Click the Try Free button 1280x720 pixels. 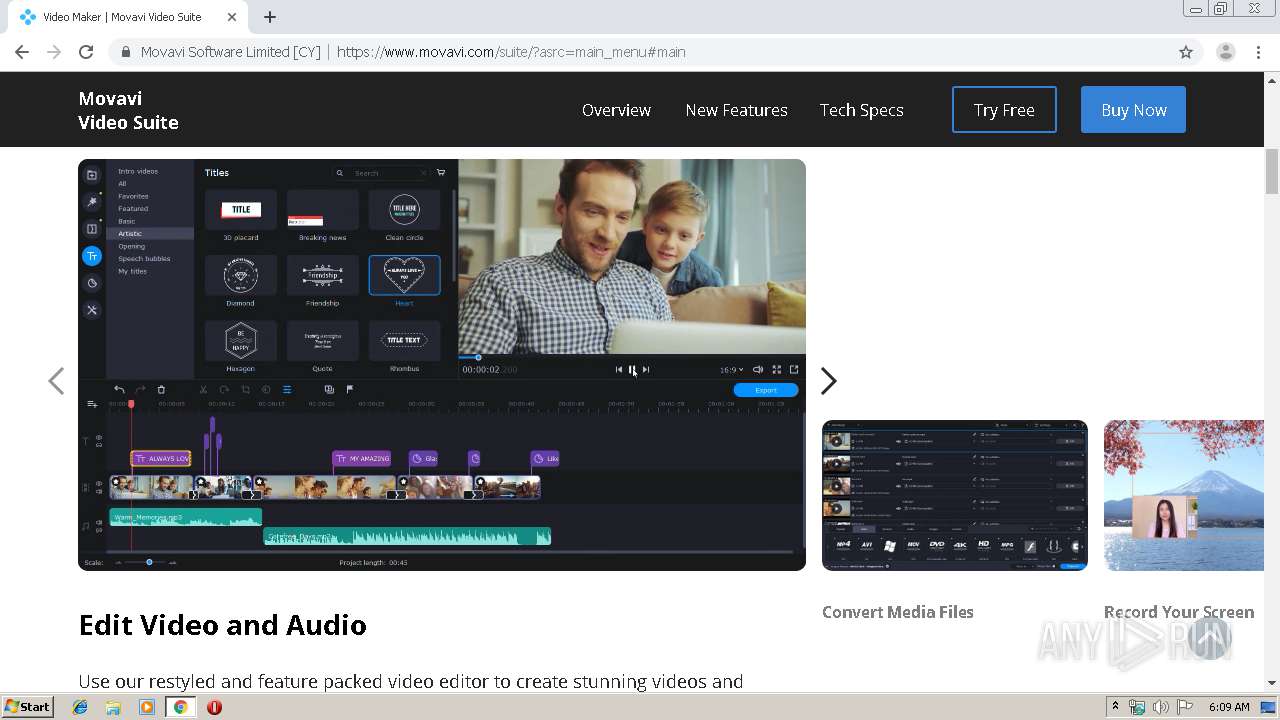(x=1004, y=110)
